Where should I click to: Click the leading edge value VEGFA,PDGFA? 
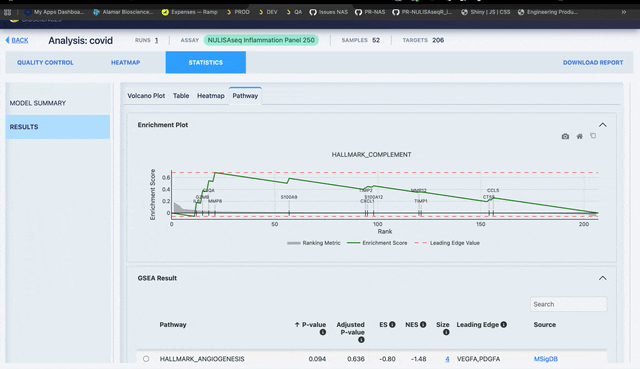[x=478, y=359]
